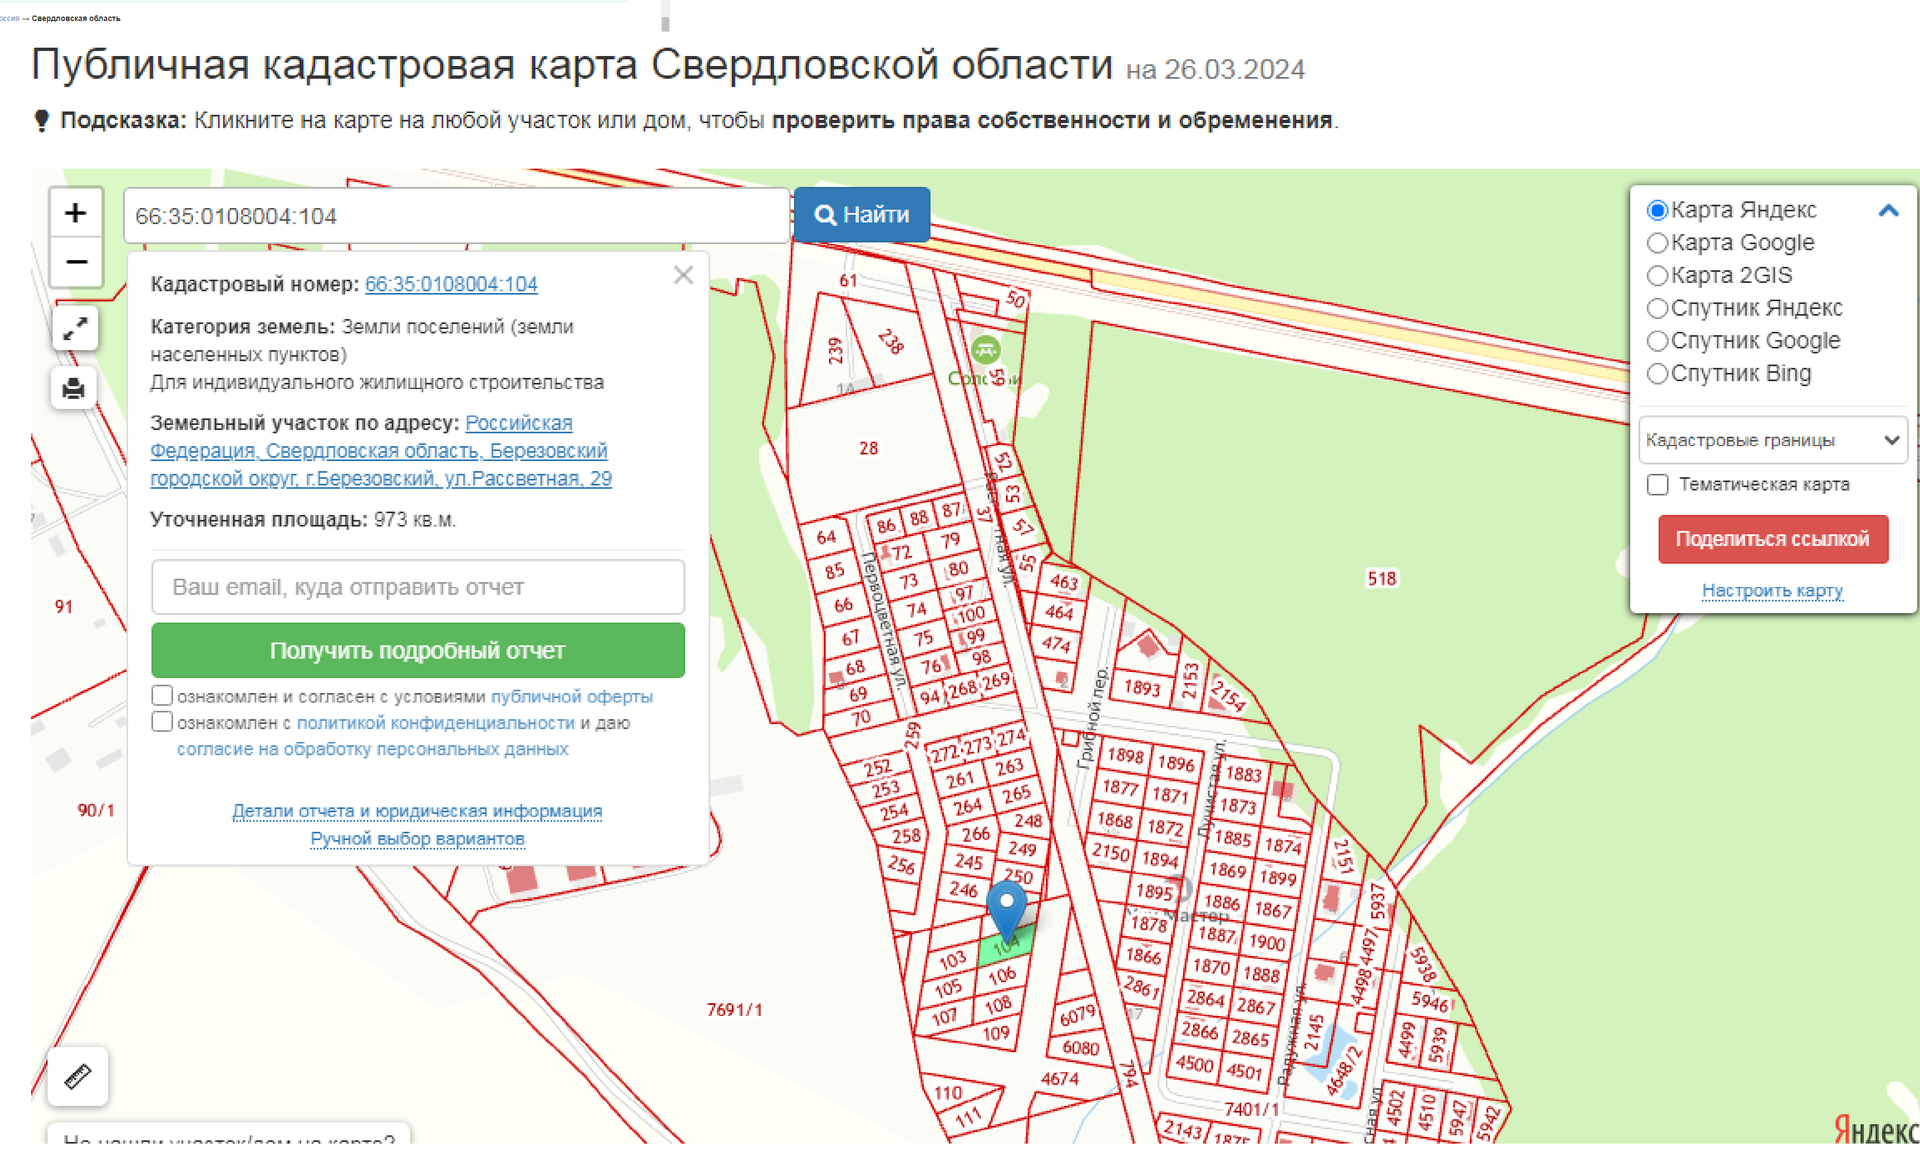Select Спутник Яндекс radio option
Screen dimensions: 1920x1150
pyautogui.click(x=1657, y=308)
